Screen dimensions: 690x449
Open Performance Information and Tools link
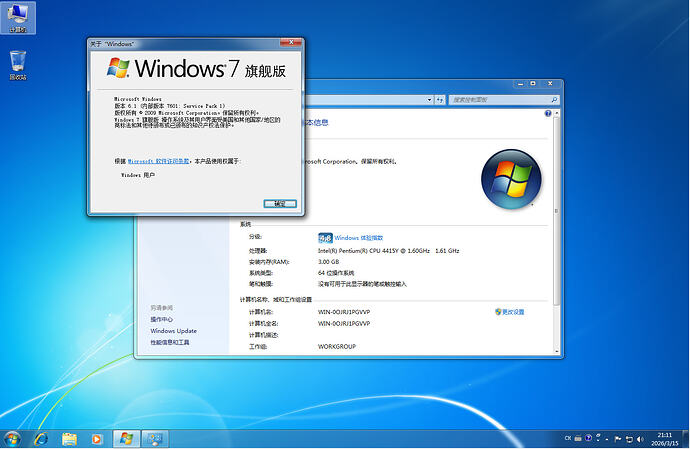click(170, 342)
